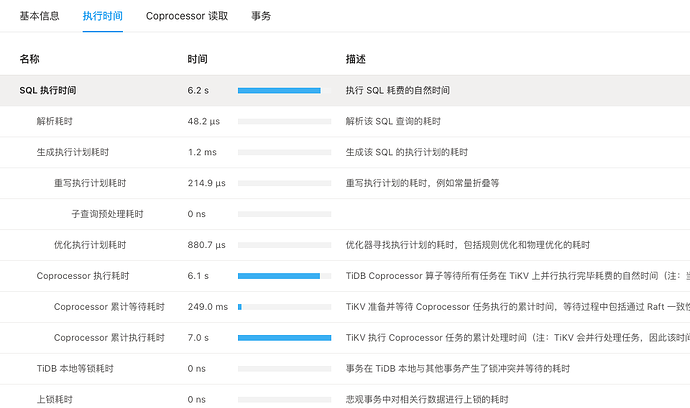
Task: Select the TiDB 本地等锁耗时 row label
Action: point(75,369)
